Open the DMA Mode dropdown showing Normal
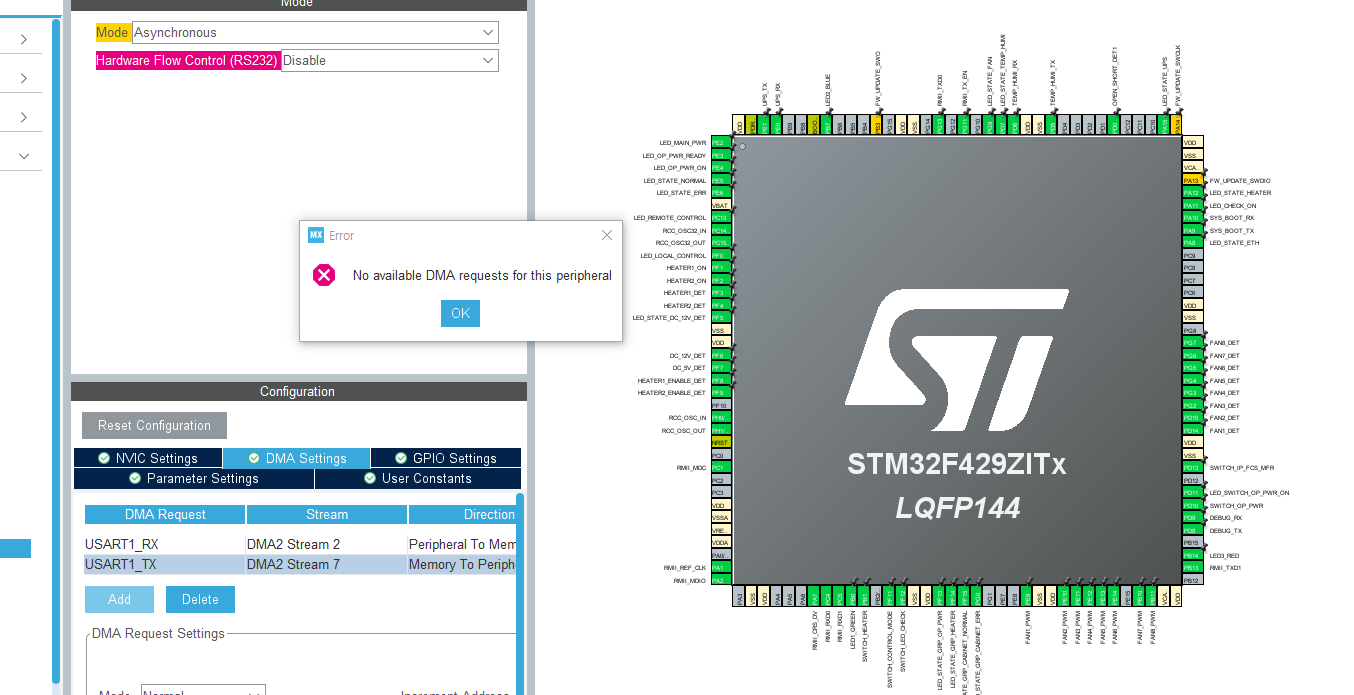Viewport: 1354px width, 695px height. (203, 690)
